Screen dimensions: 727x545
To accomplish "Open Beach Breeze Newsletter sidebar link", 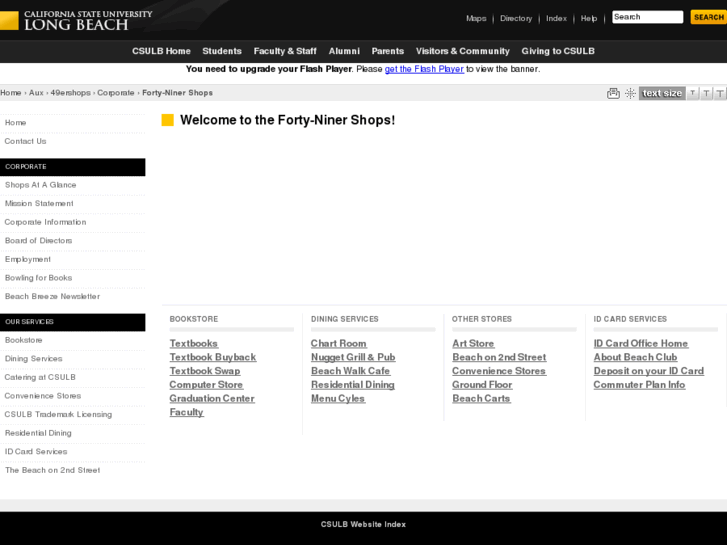I will tap(52, 296).
